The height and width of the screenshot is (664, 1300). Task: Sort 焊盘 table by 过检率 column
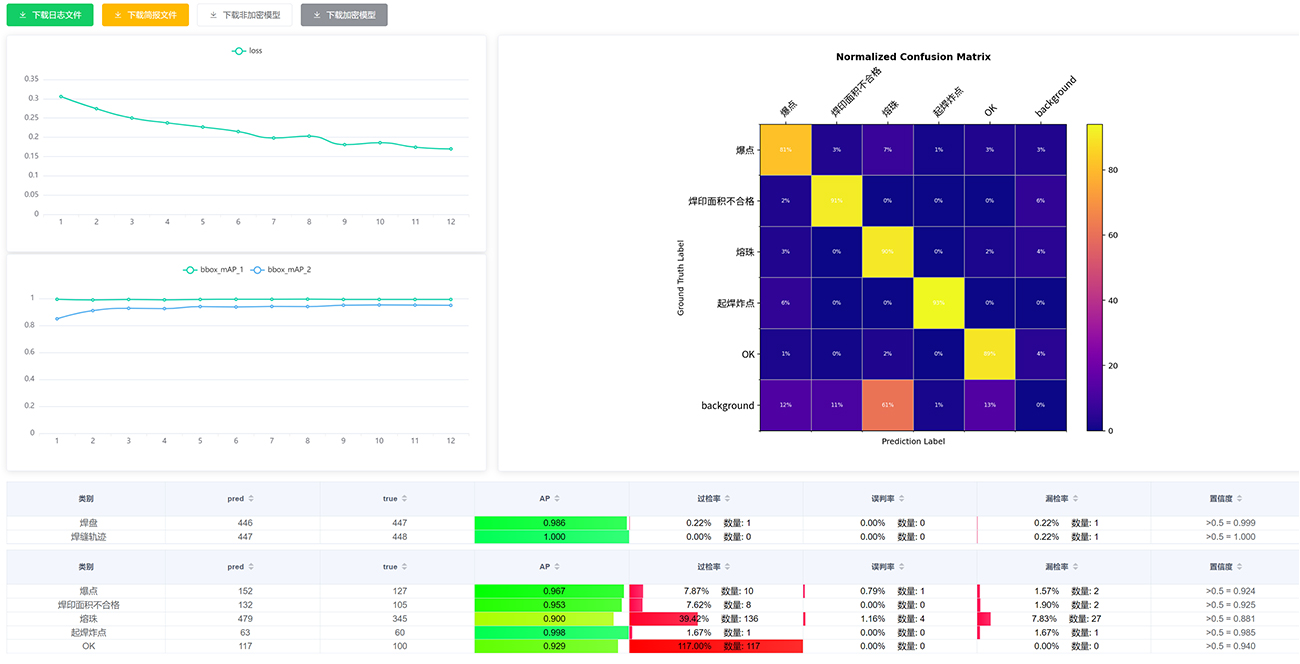(728, 498)
